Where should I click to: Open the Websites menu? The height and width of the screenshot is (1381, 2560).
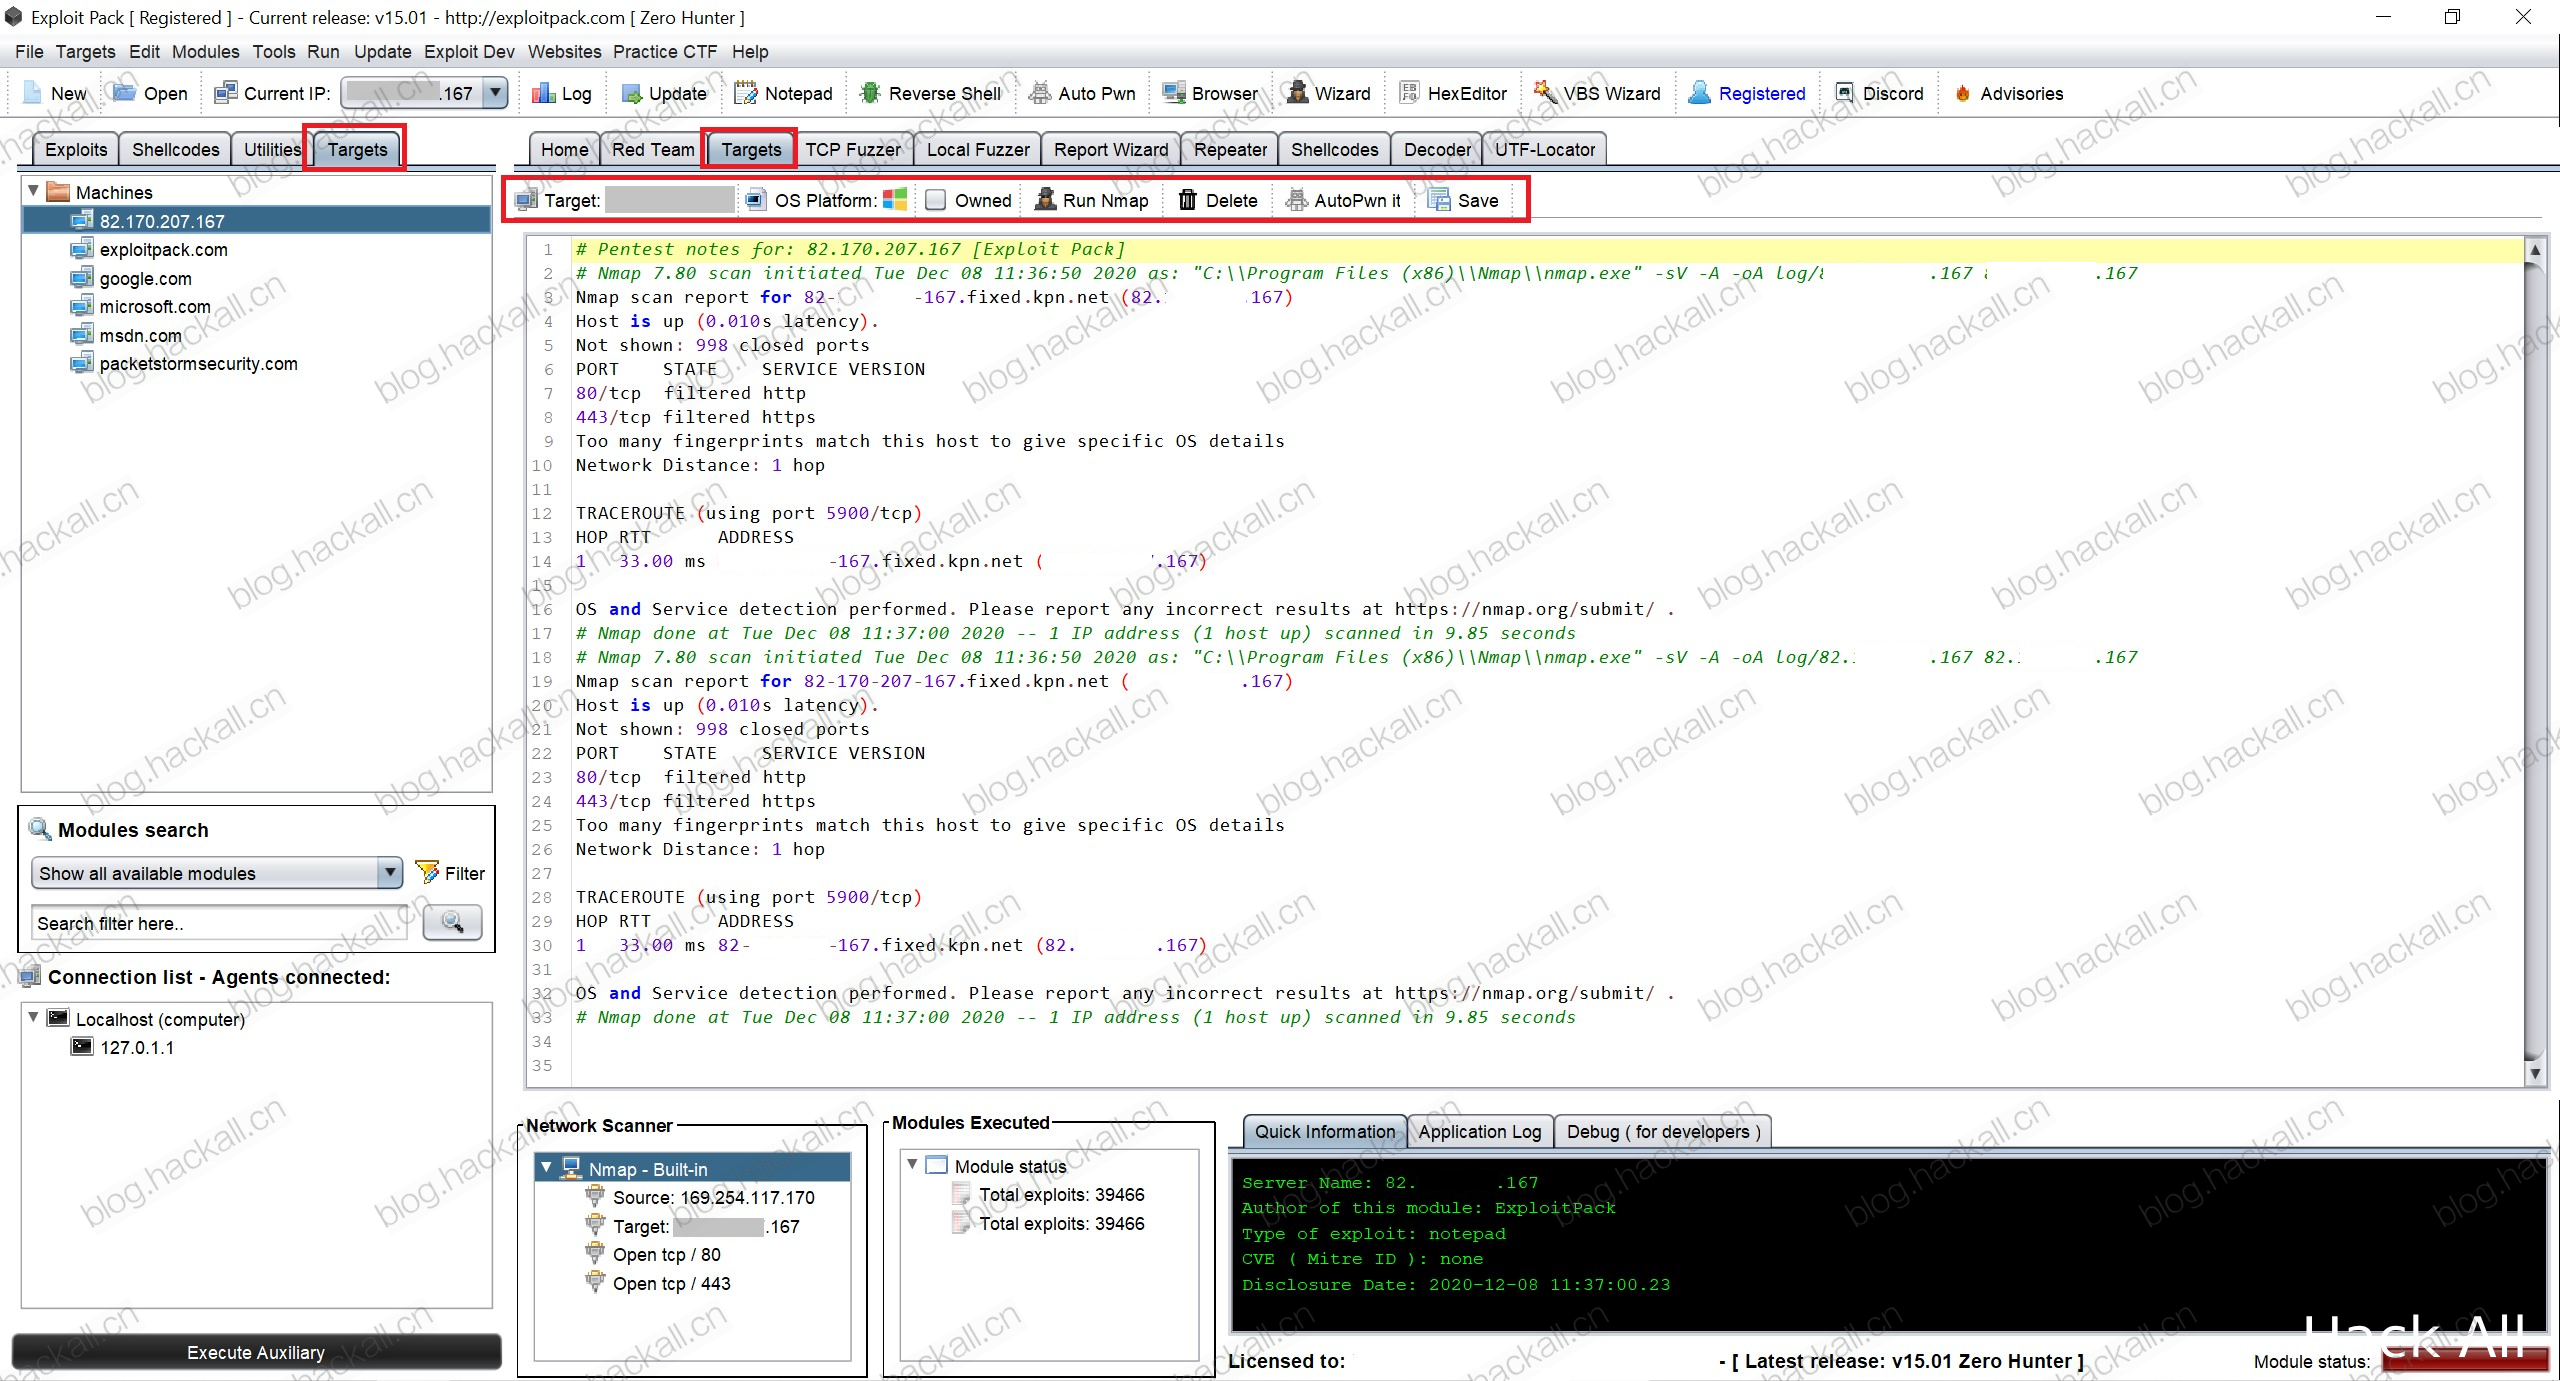point(564,51)
